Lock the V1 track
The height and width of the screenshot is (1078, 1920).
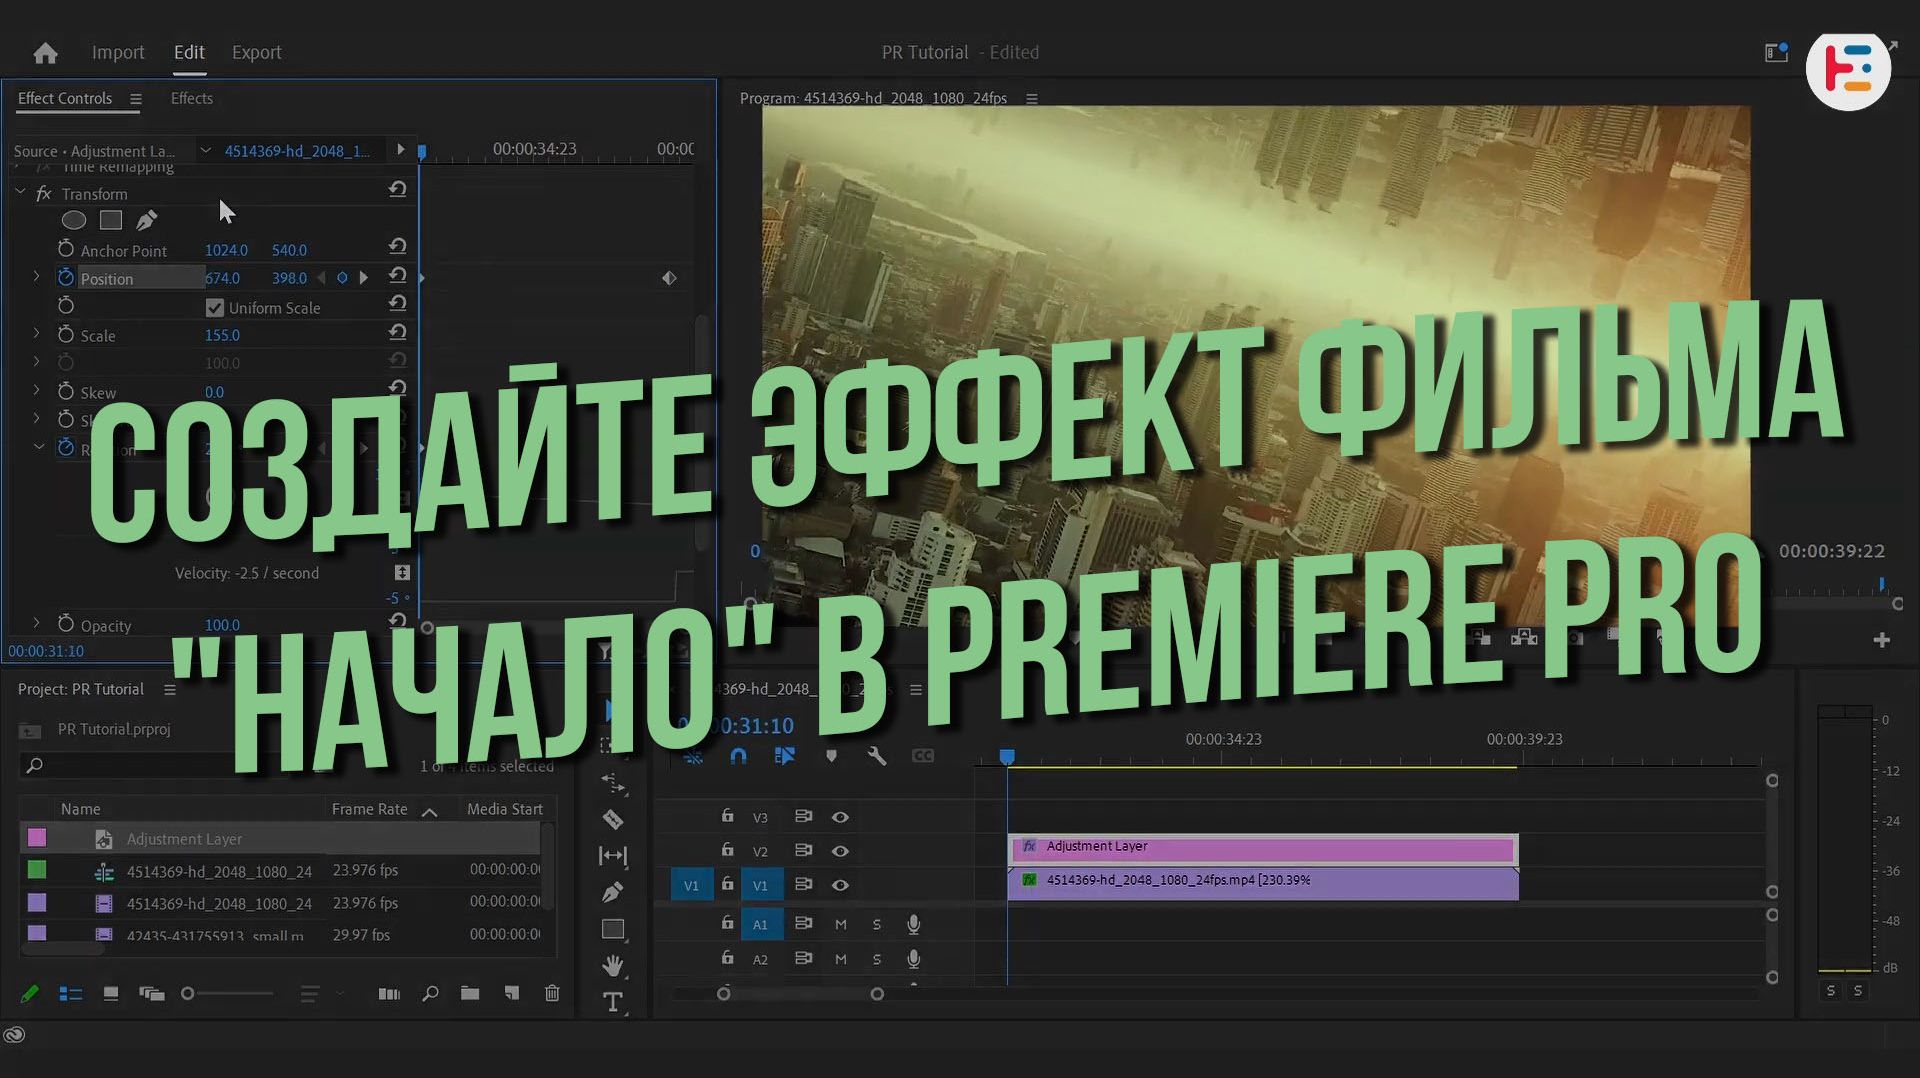tap(728, 884)
